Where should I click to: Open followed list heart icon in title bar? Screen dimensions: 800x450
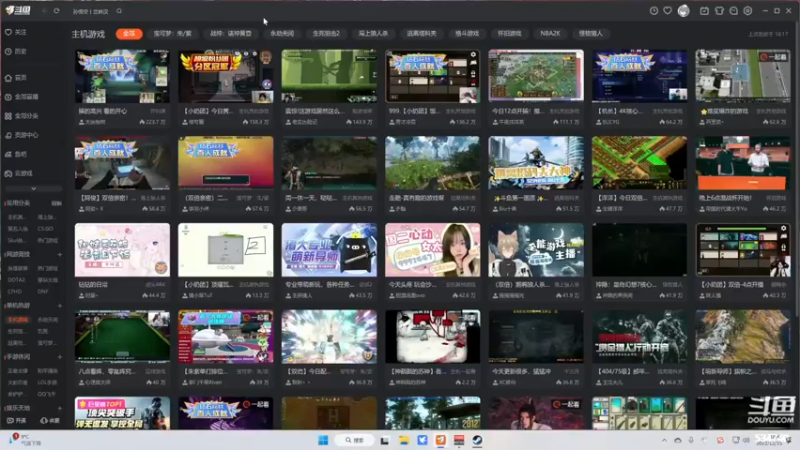tap(667, 11)
